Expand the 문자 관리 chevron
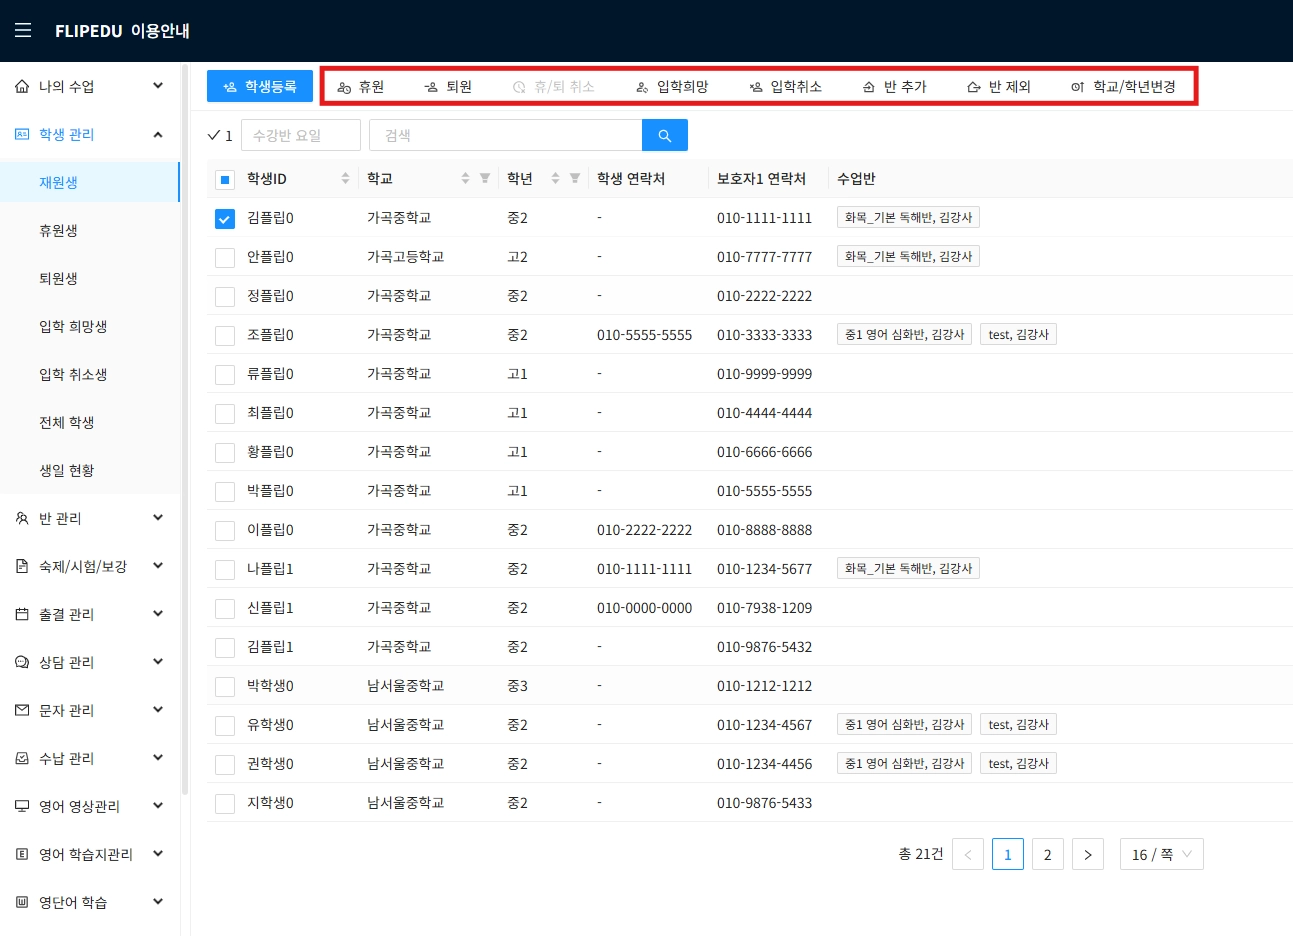Image resolution: width=1293 pixels, height=936 pixels. pyautogui.click(x=158, y=710)
